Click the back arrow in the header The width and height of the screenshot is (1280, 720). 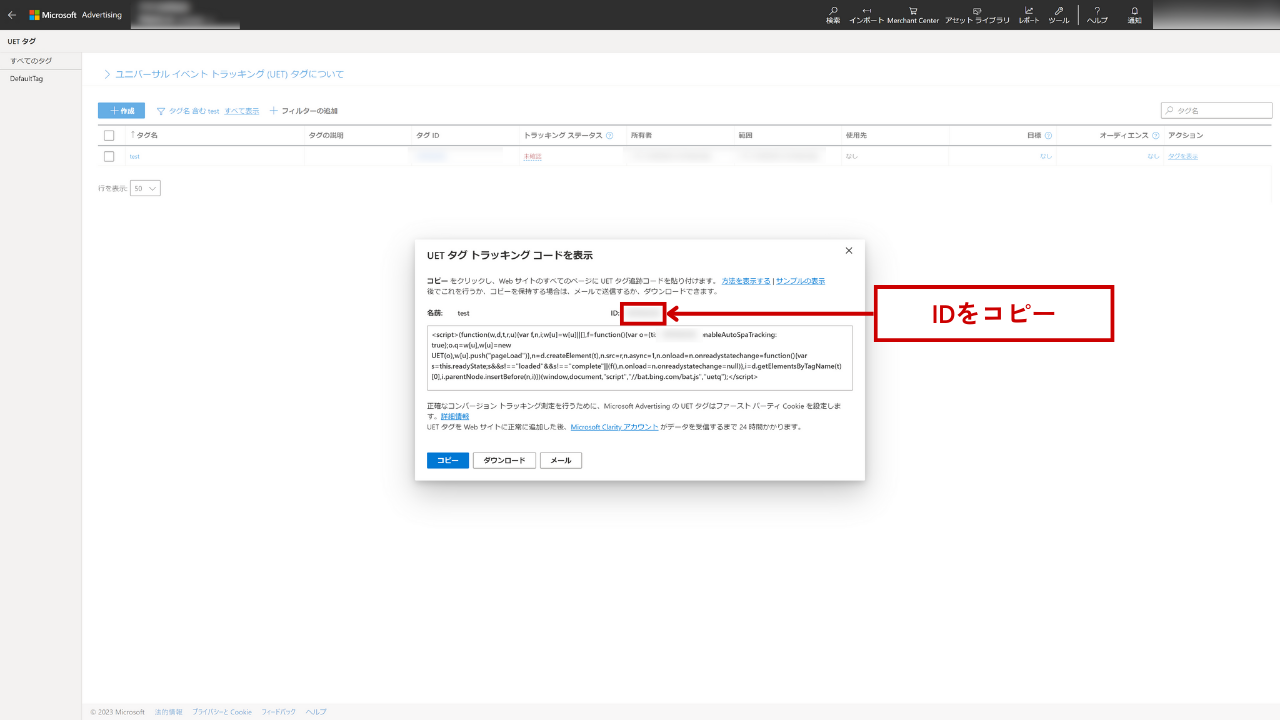(12, 15)
